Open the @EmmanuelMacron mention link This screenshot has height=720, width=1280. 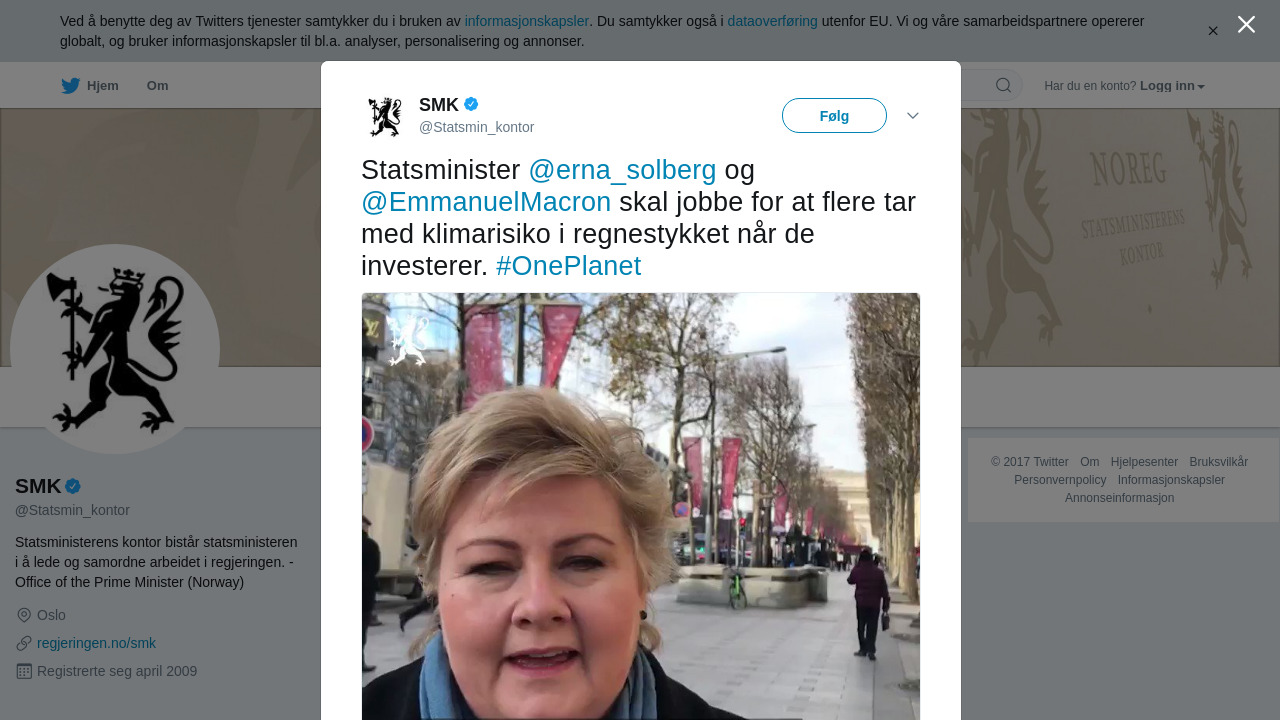click(486, 202)
